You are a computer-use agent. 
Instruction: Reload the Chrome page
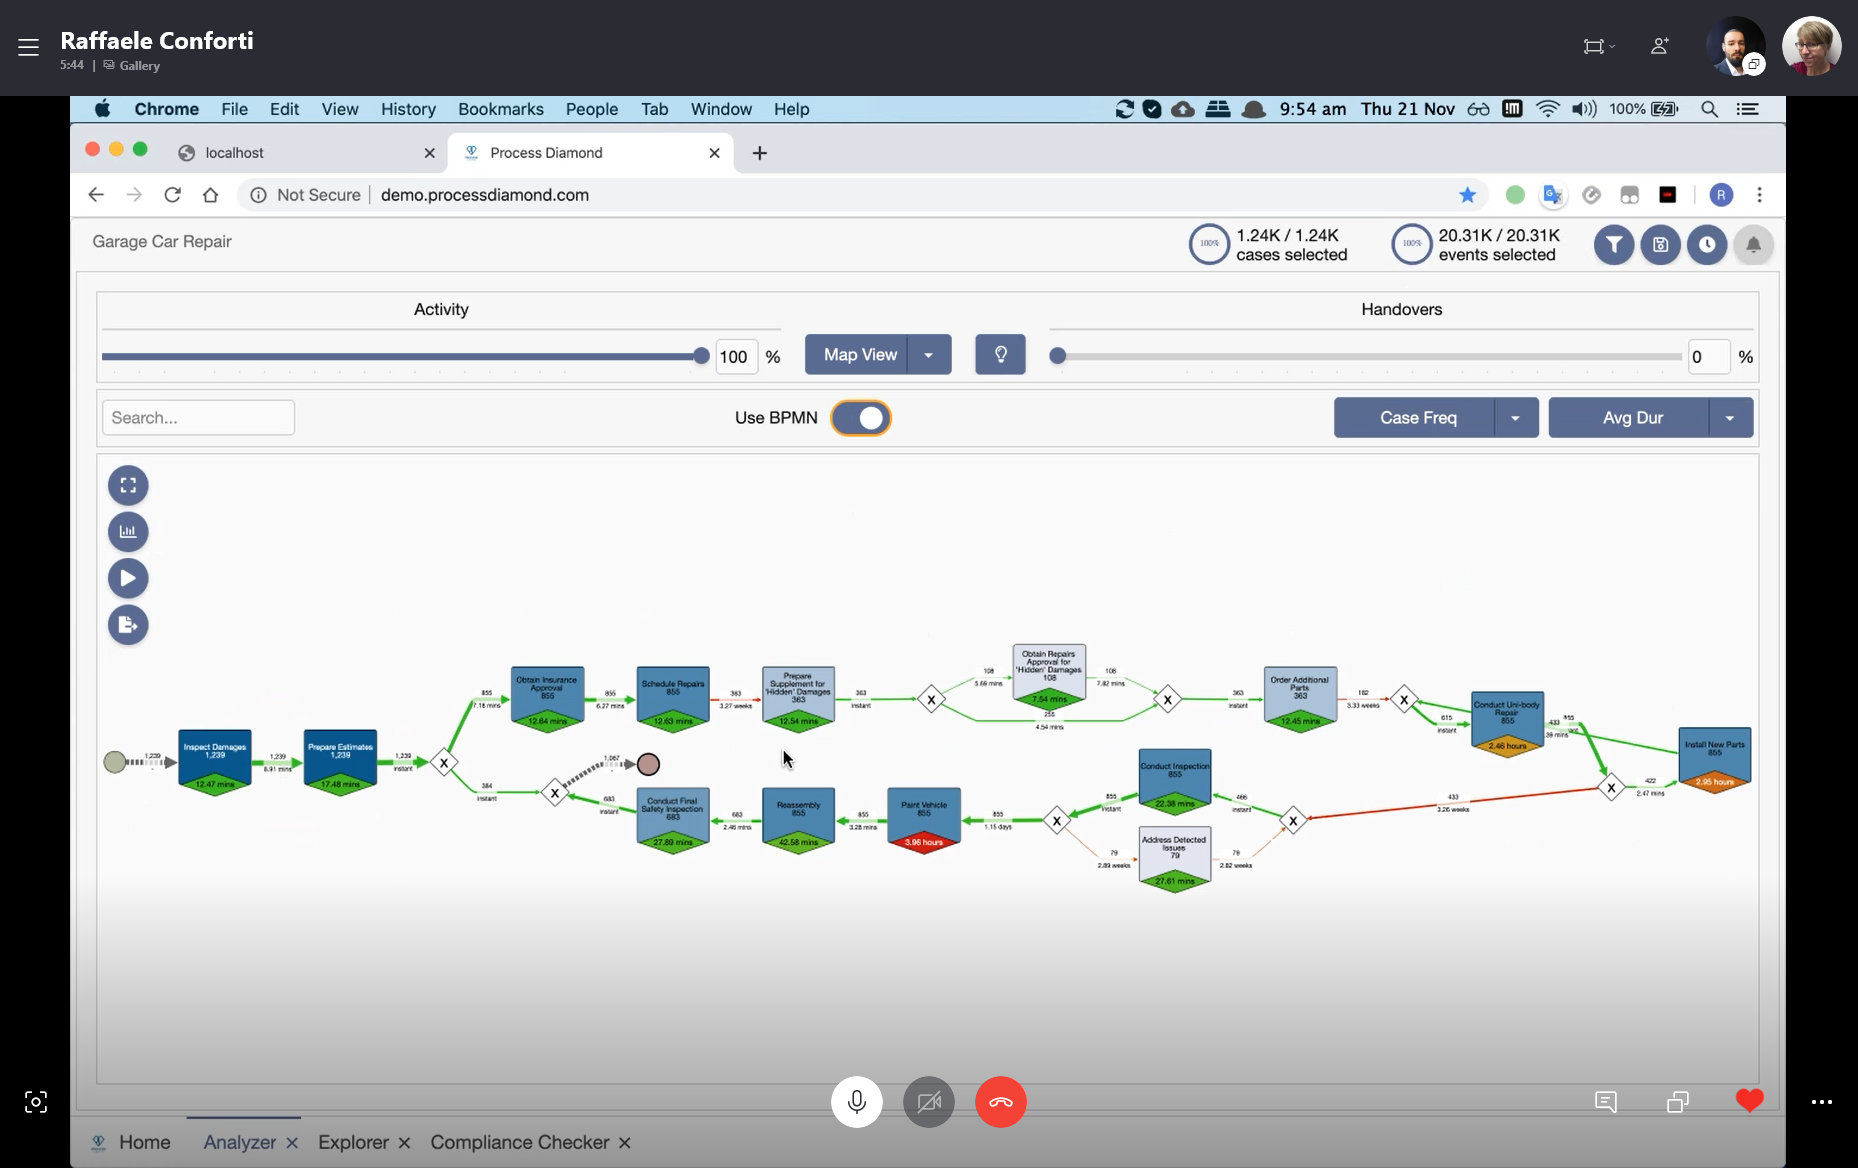coord(172,195)
